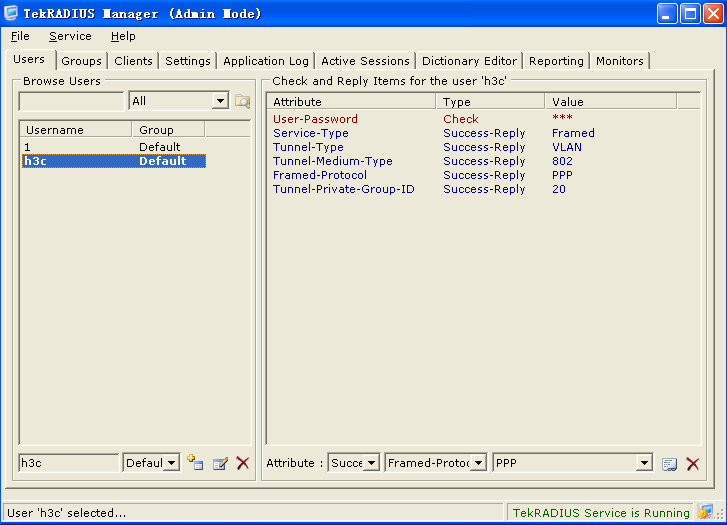Switch to the Clients tab

(x=133, y=61)
